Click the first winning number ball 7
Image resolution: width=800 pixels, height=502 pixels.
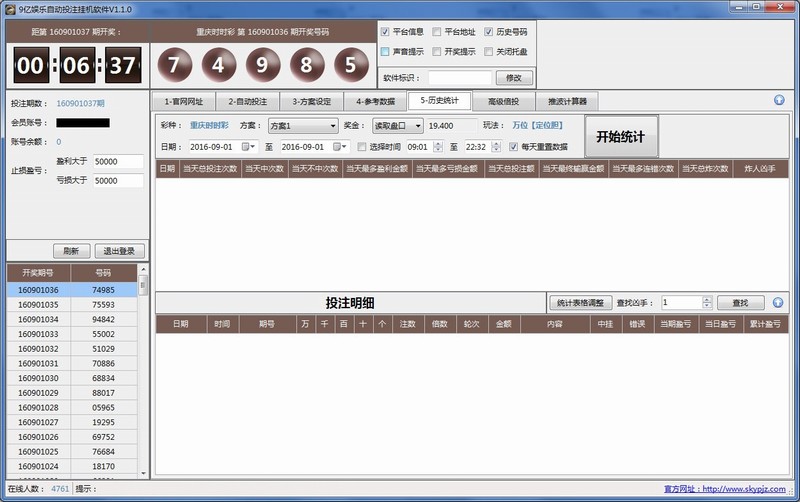coord(174,65)
